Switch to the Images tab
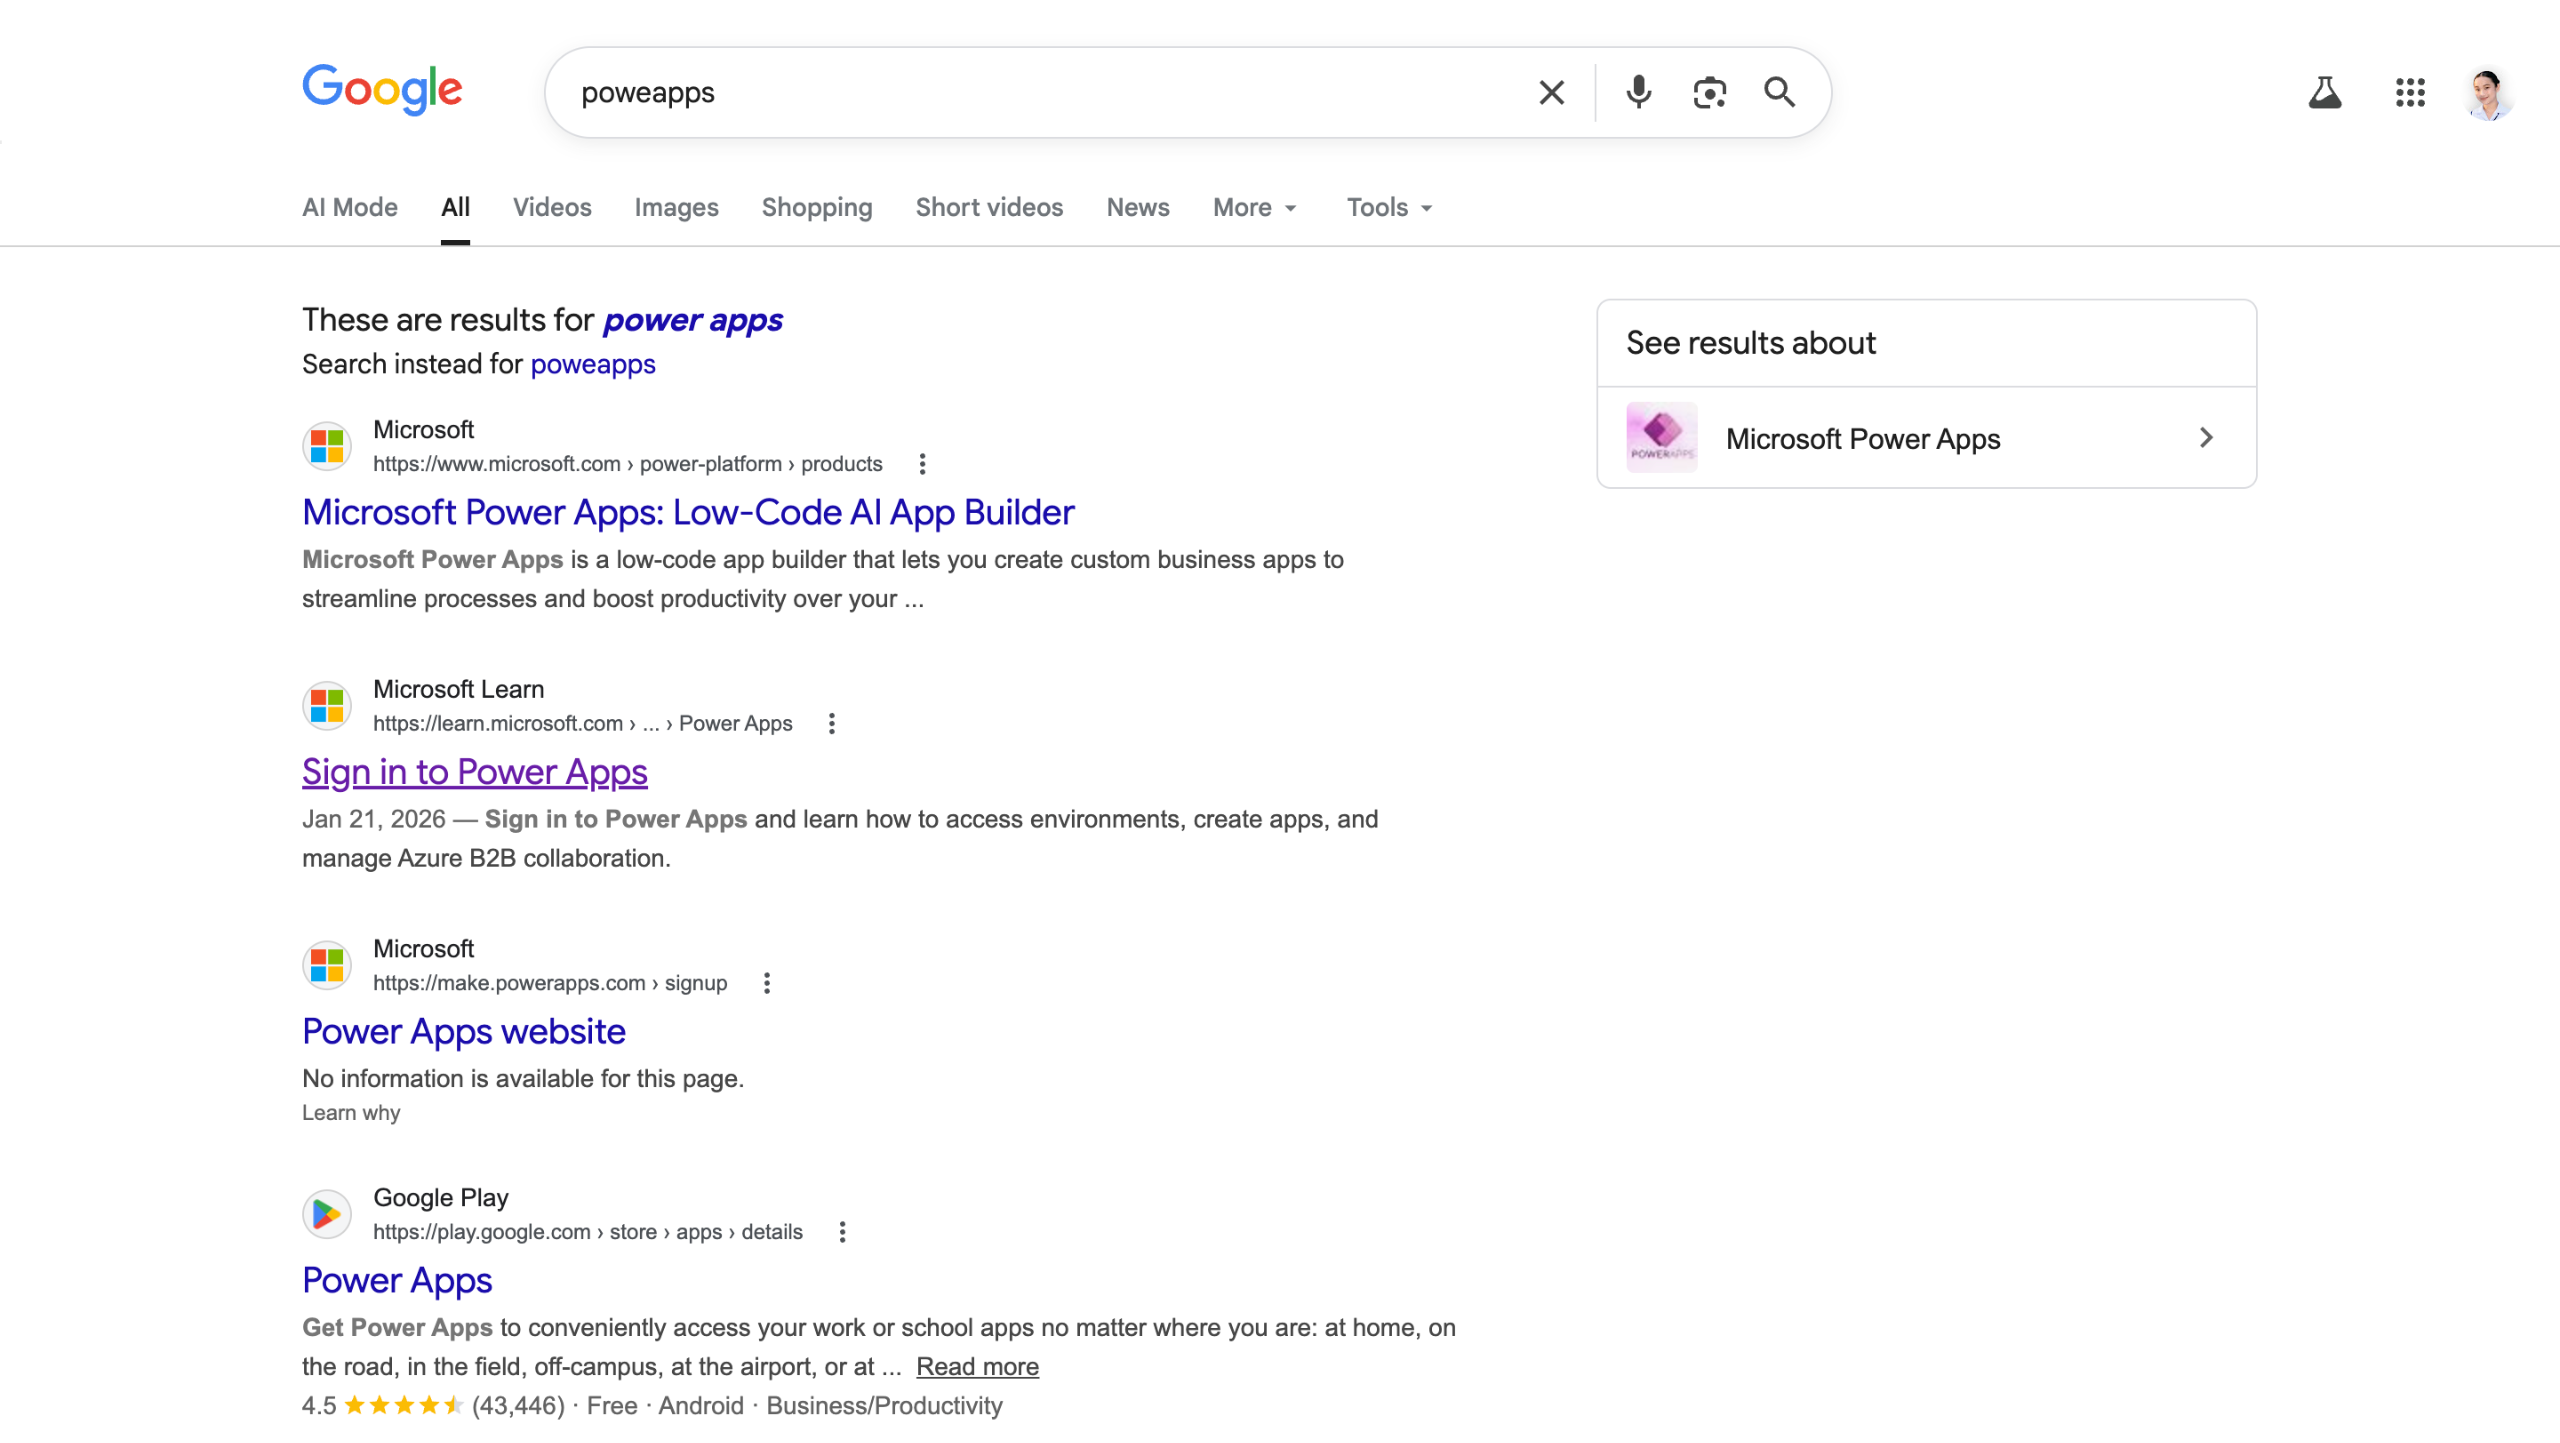Image resolution: width=2560 pixels, height=1443 pixels. click(676, 207)
